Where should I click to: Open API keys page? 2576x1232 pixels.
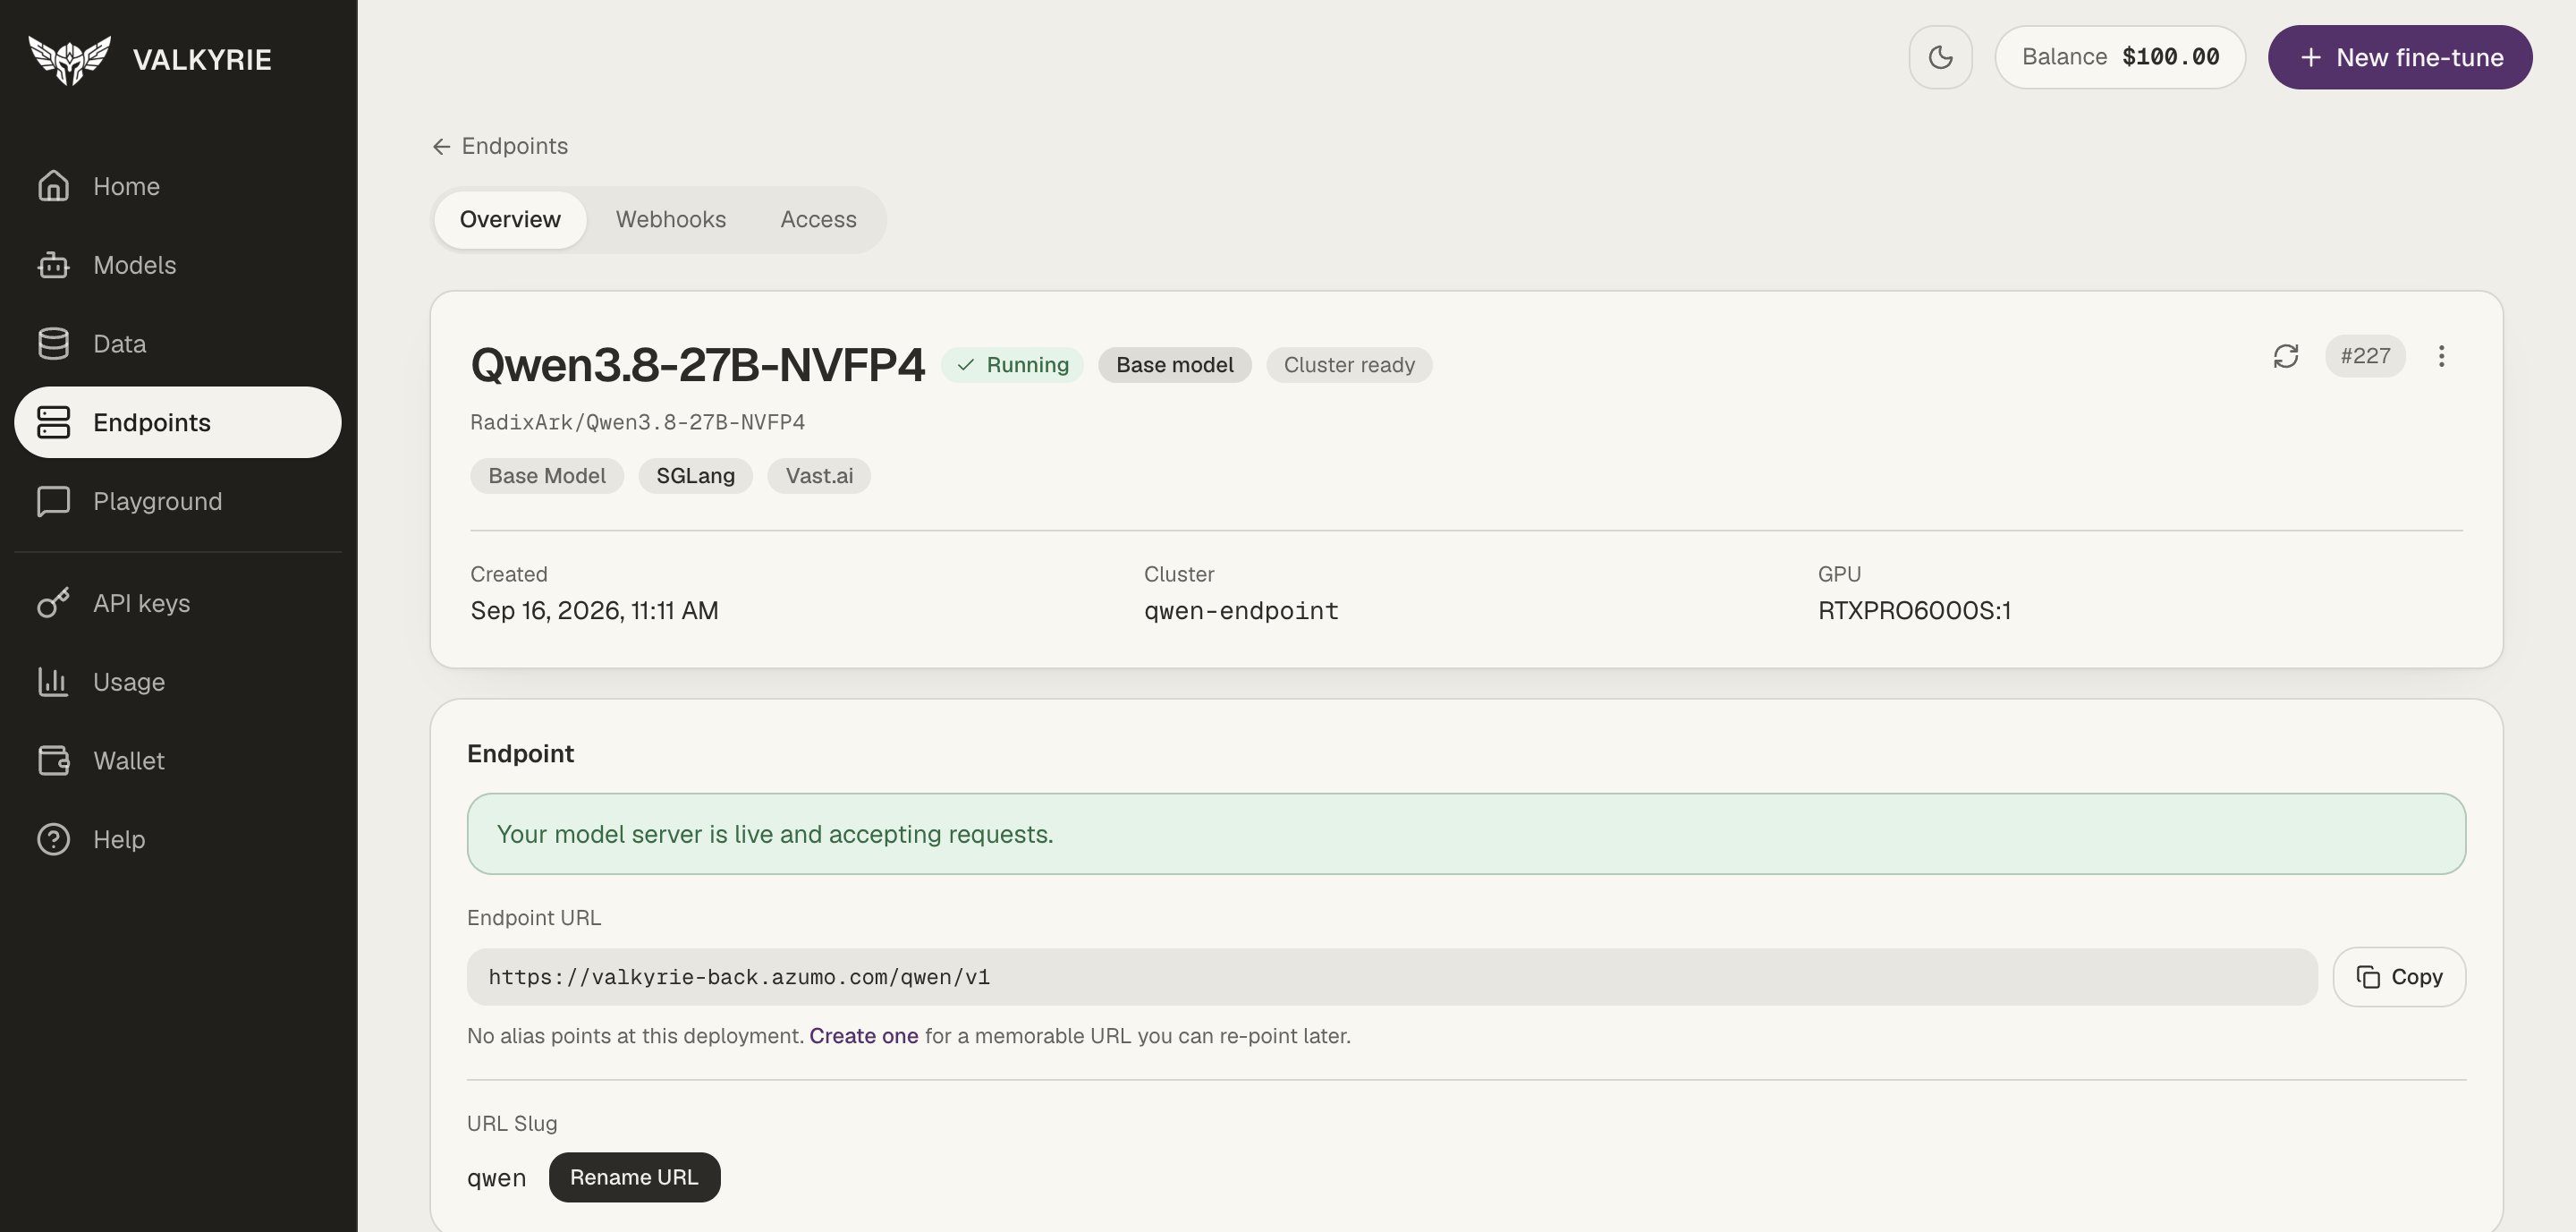click(177, 603)
